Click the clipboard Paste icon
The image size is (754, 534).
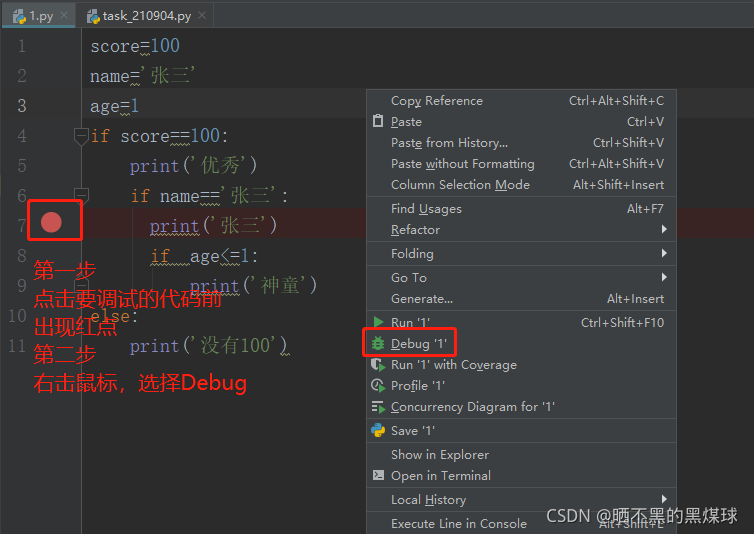point(378,121)
